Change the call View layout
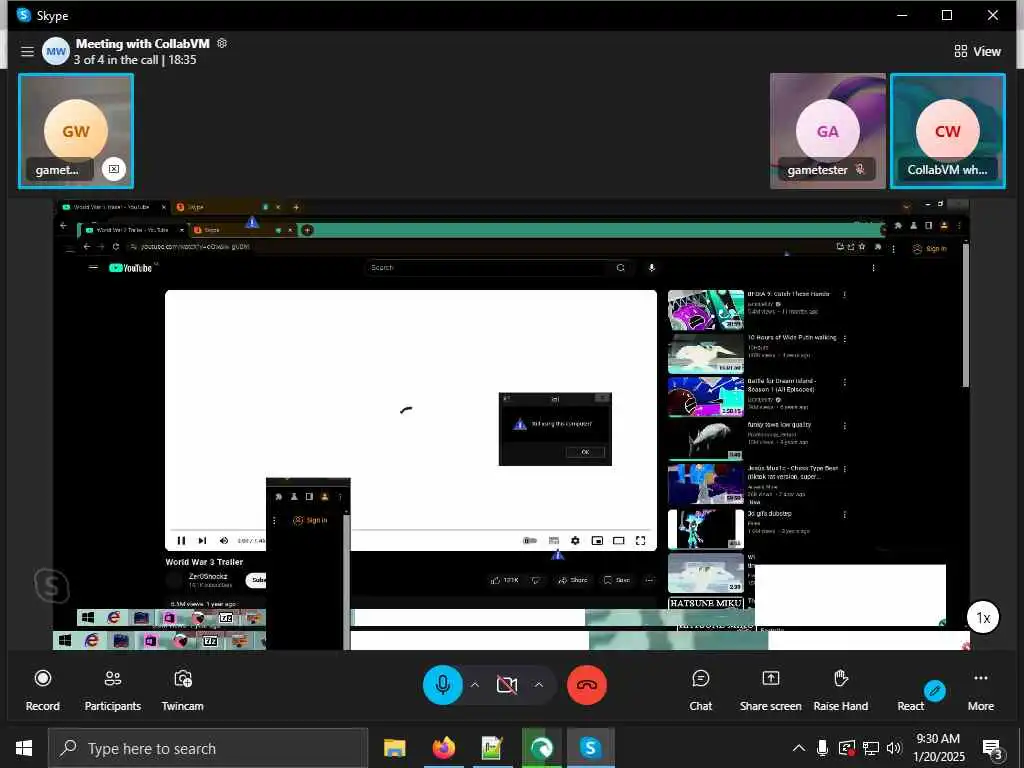The width and height of the screenshot is (1024, 768). [x=977, y=52]
